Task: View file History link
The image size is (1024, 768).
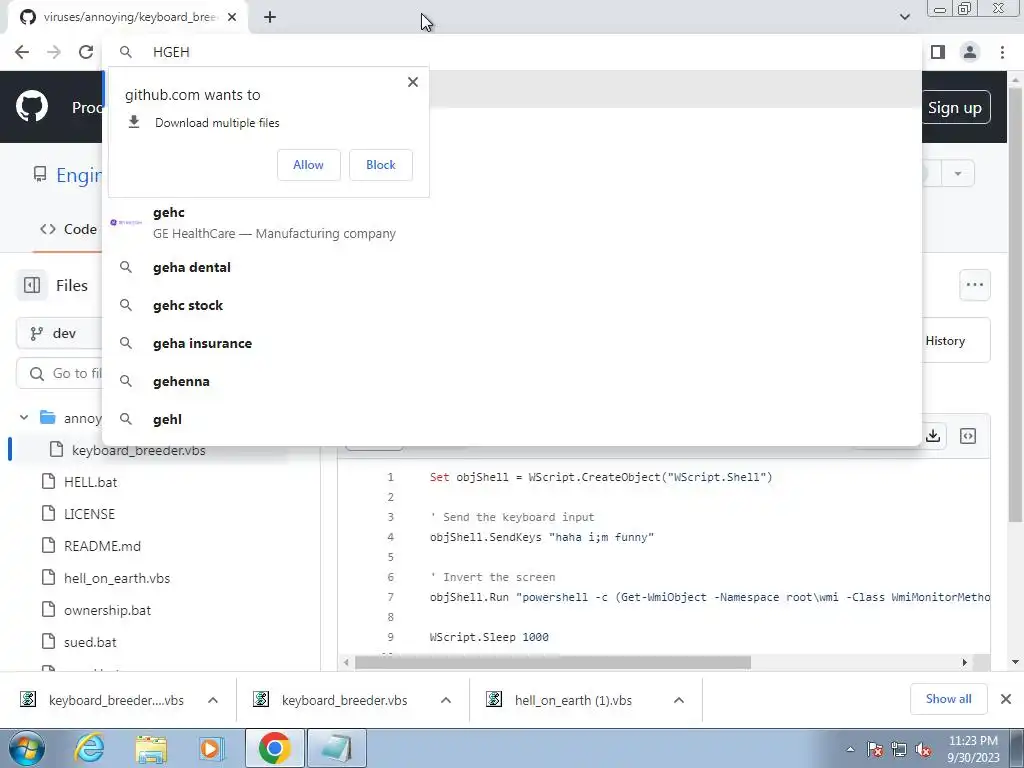Action: 945,341
